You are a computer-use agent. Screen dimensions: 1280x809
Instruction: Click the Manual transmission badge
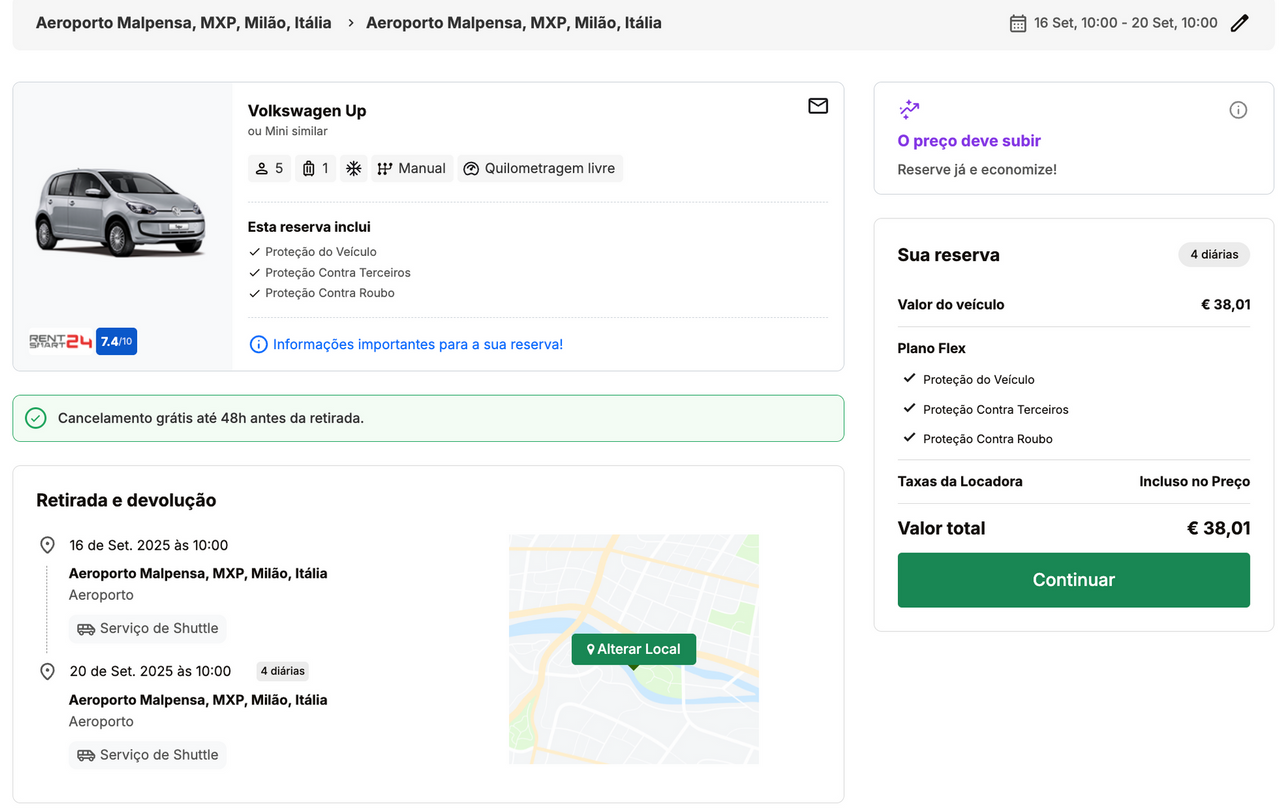click(x=411, y=168)
